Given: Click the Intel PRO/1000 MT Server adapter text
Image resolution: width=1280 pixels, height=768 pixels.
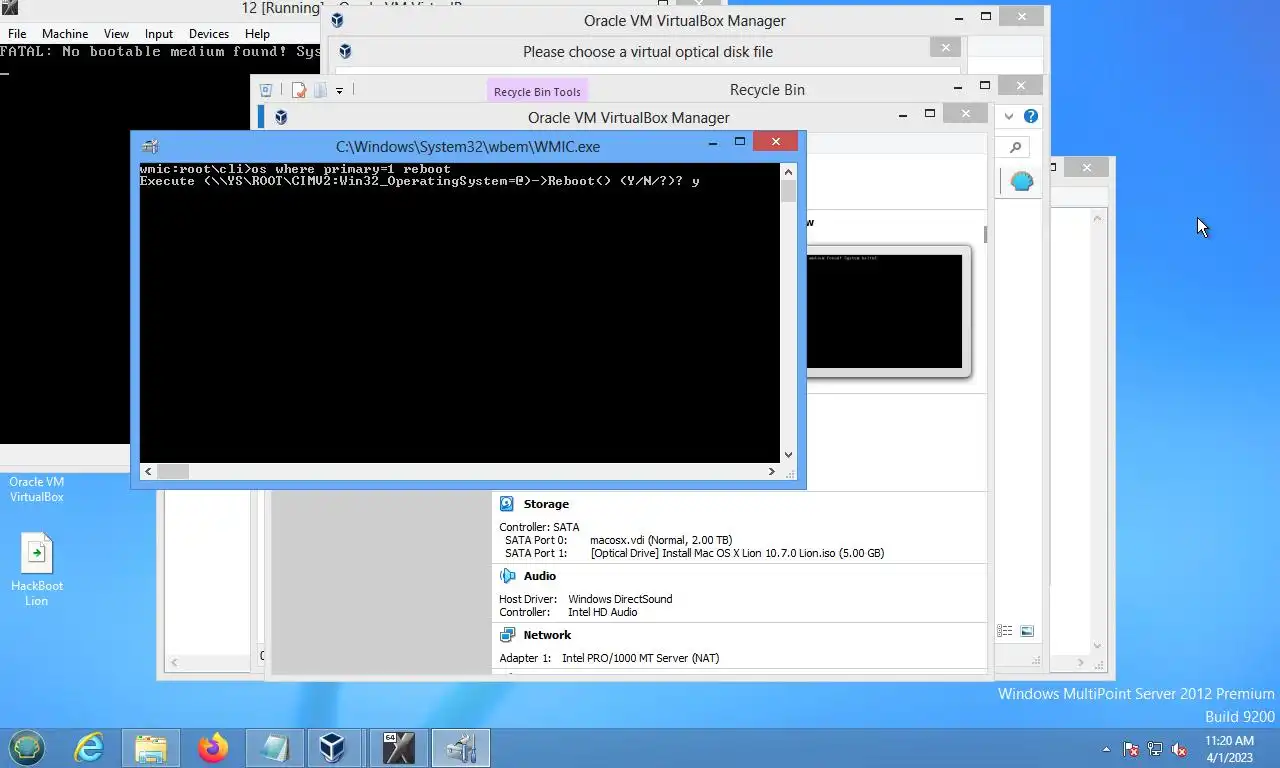Looking at the screenshot, I should 640,658.
